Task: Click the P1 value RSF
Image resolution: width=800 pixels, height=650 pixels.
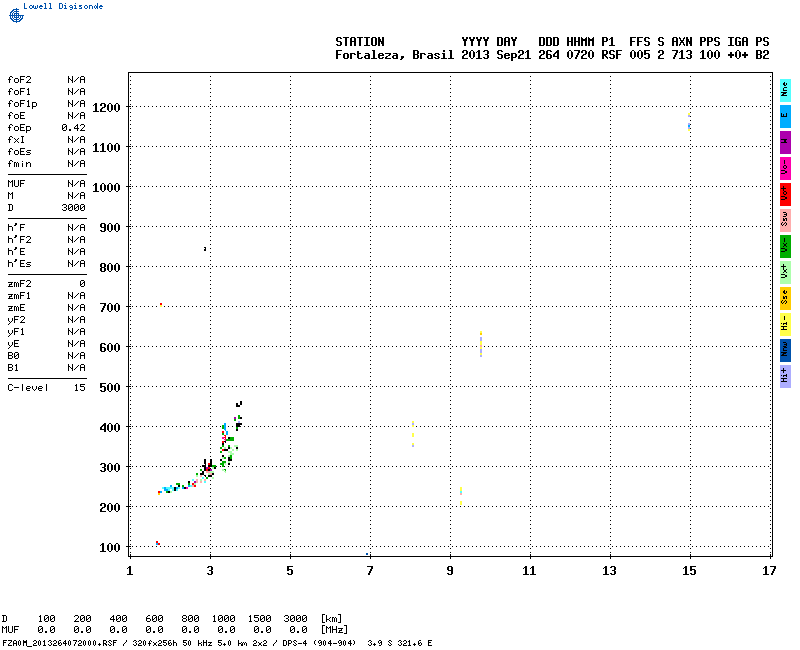Action: coord(611,55)
